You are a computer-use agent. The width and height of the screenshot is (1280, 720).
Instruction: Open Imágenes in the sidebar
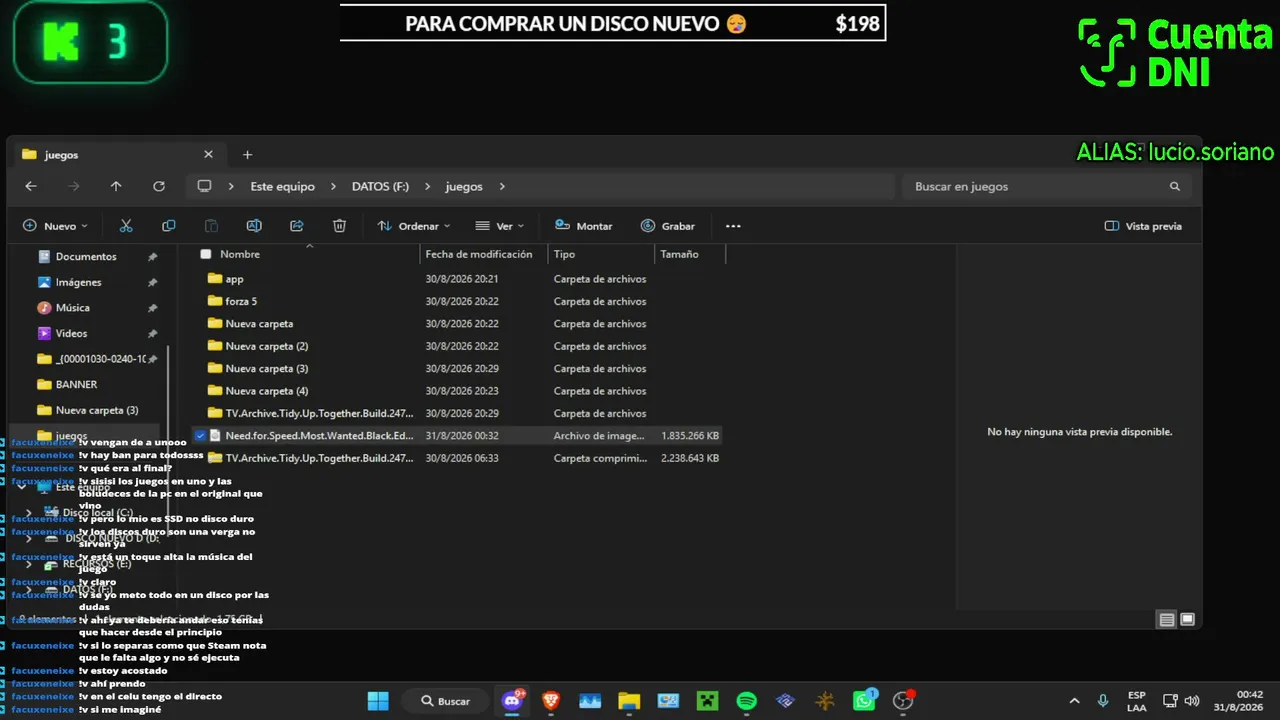(78, 282)
